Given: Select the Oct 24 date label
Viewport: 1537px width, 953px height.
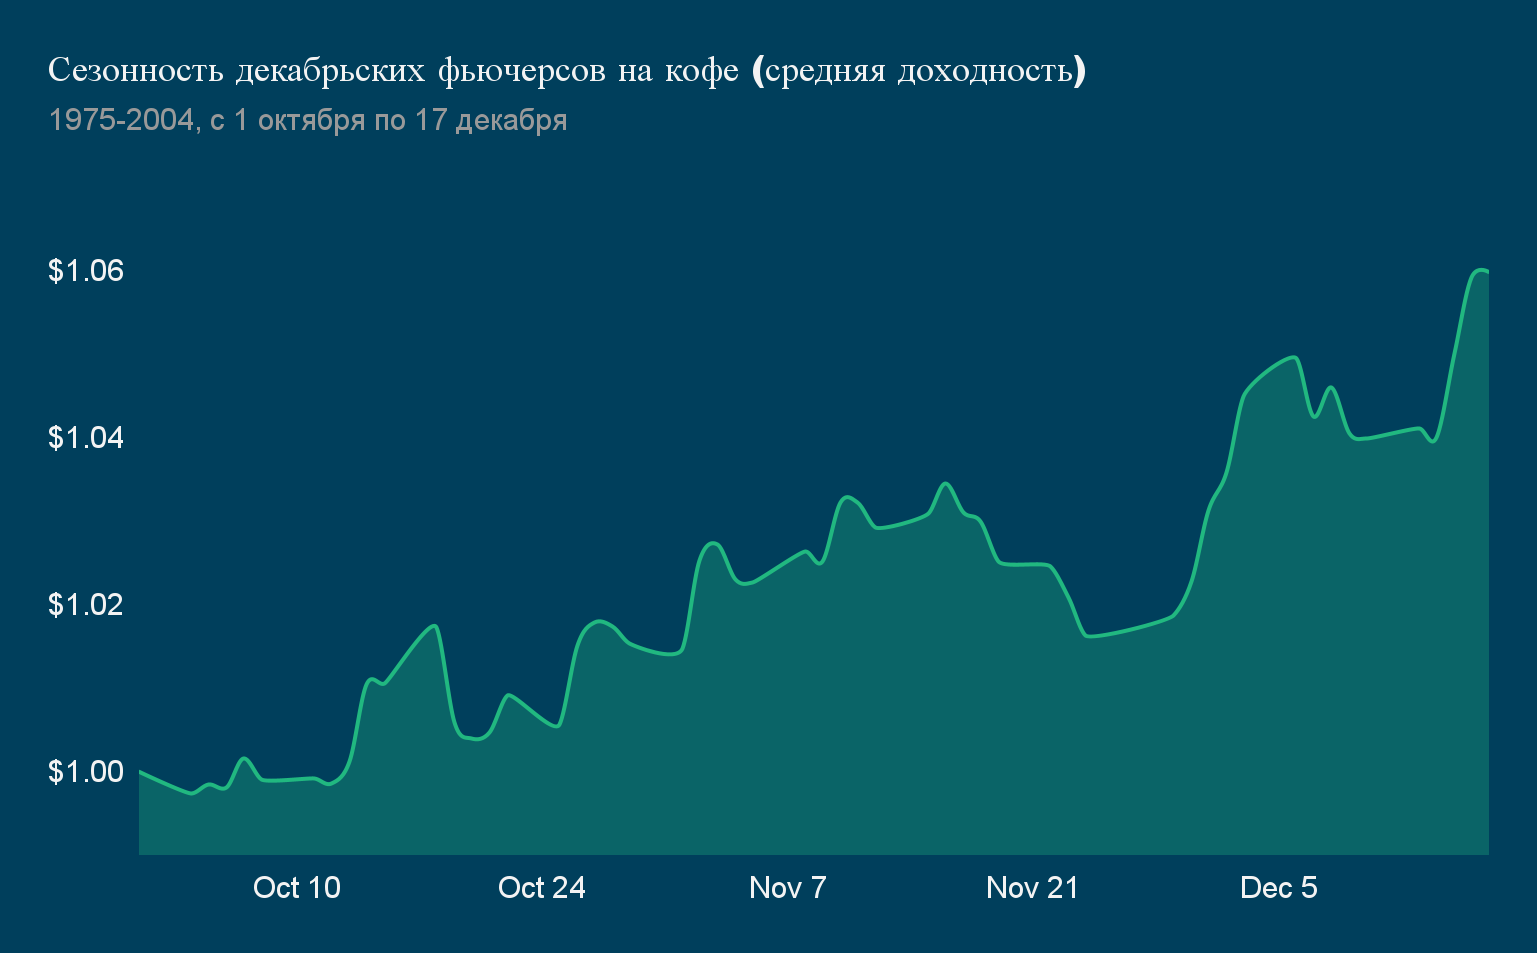Looking at the screenshot, I should 542,887.
